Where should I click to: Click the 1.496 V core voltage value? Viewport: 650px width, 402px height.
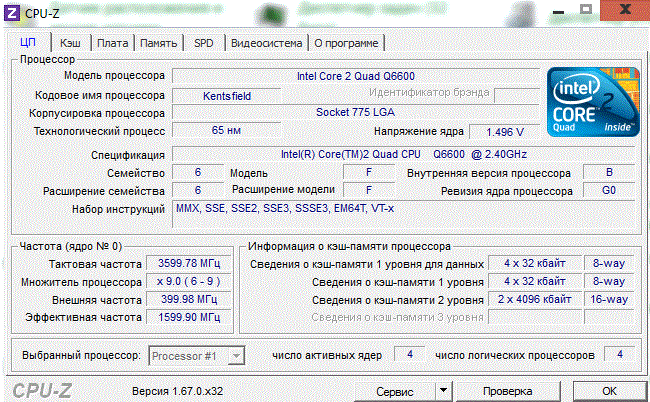505,132
